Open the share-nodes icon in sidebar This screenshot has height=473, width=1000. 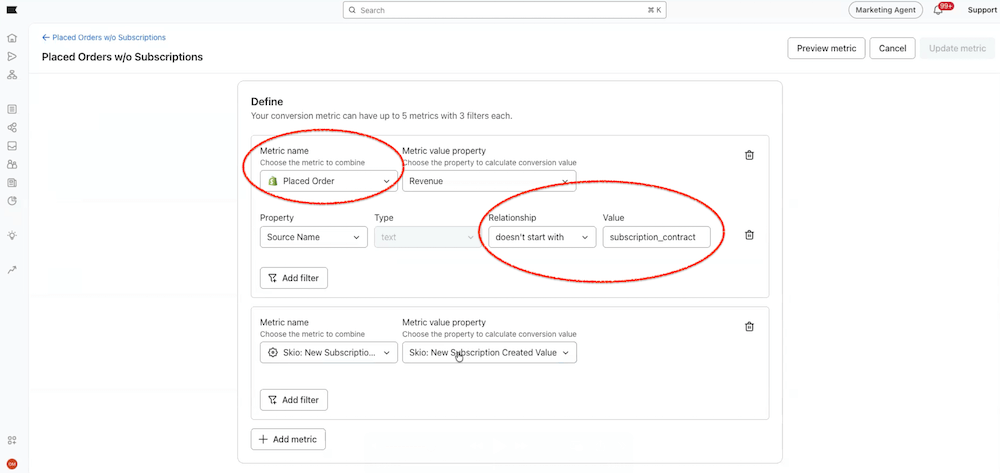coord(12,128)
